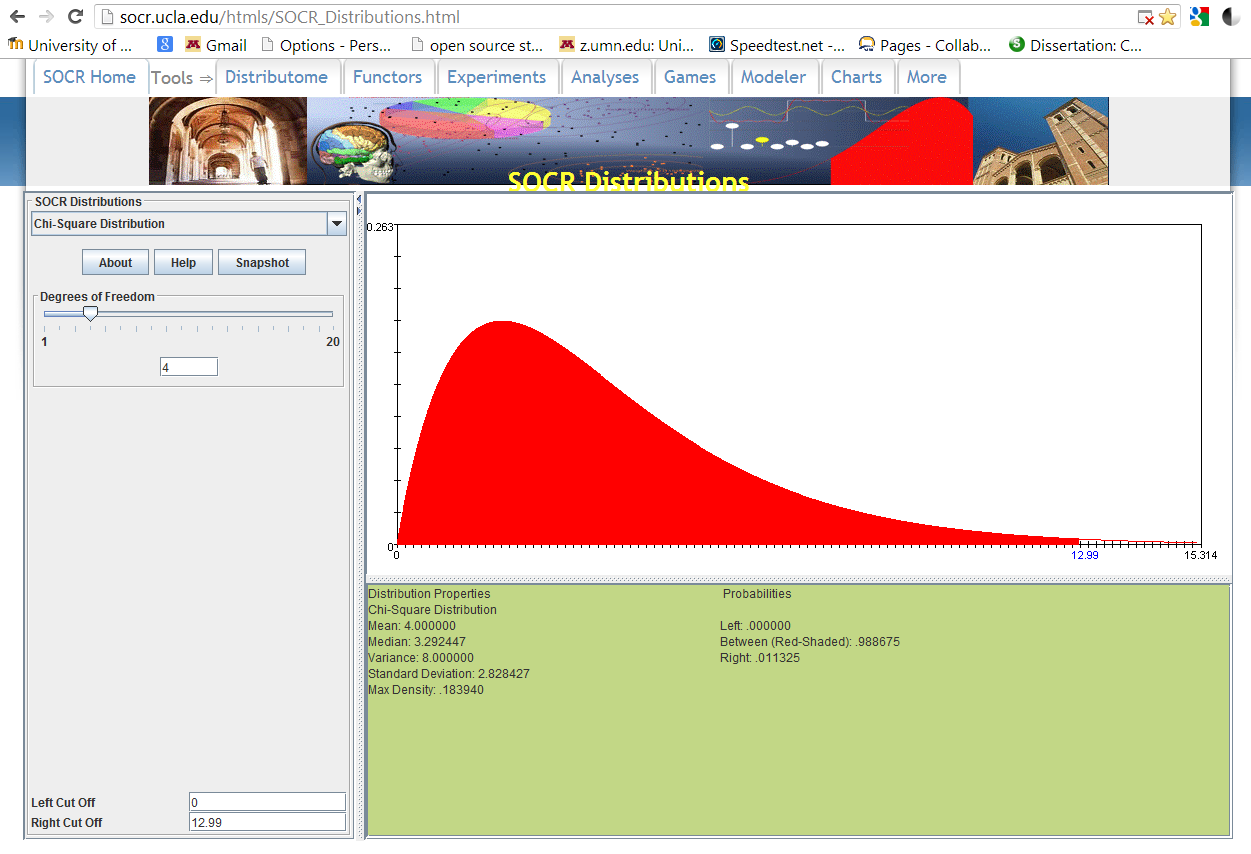Image resolution: width=1251 pixels, height=854 pixels.
Task: Click the Google extension icon beside the star
Action: (1200, 17)
